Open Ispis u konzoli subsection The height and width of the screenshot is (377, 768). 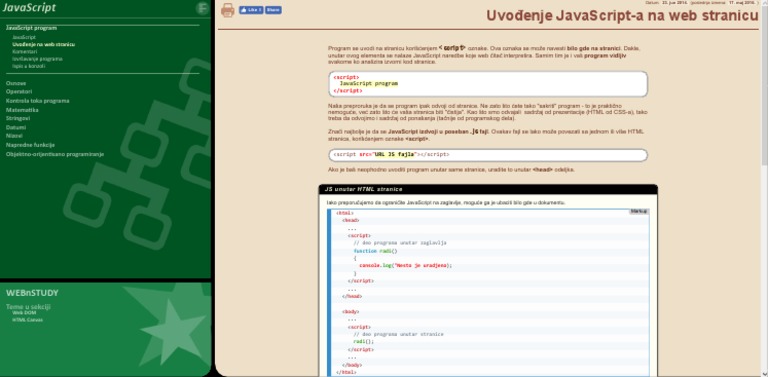[28, 66]
